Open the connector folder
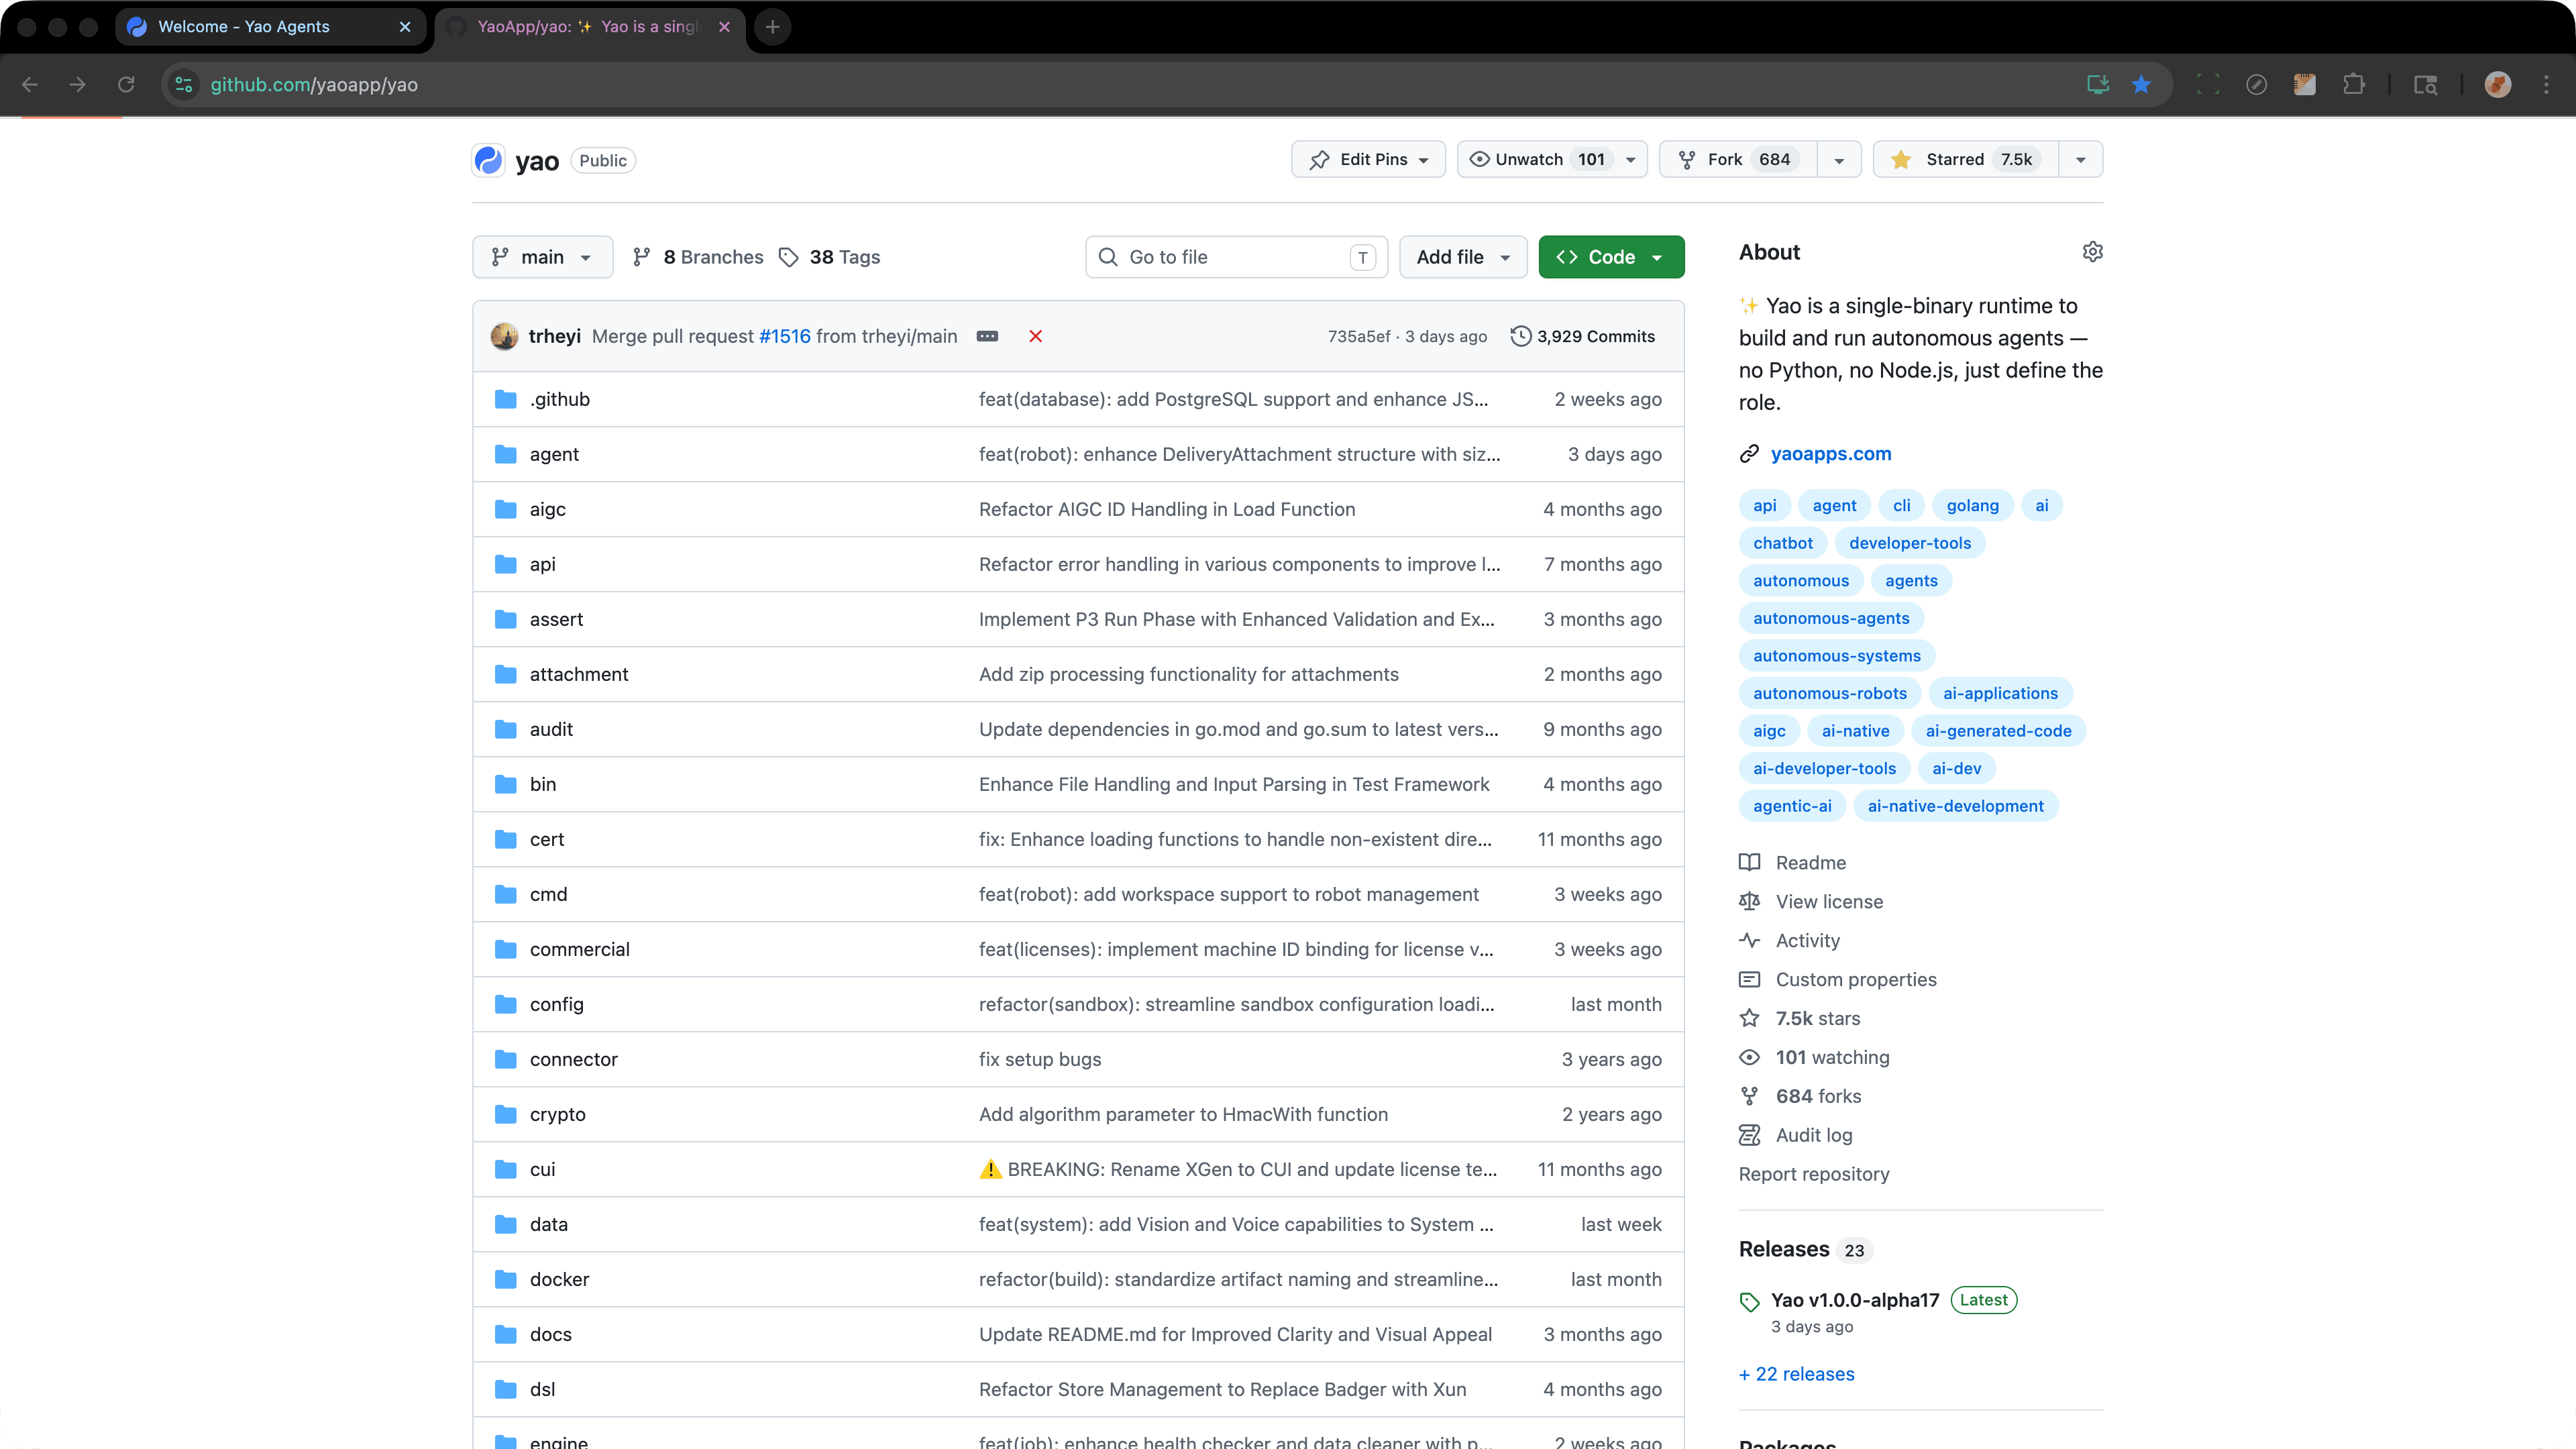 point(574,1059)
